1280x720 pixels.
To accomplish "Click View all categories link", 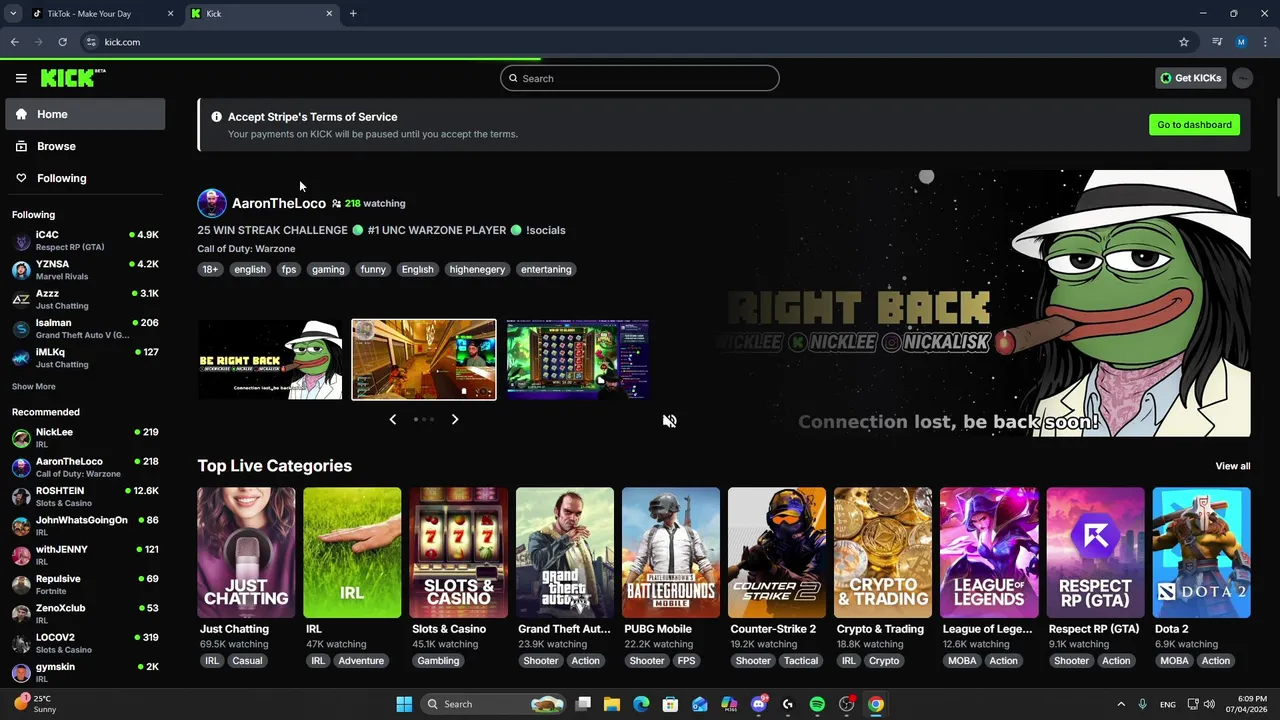I will coord(1232,466).
